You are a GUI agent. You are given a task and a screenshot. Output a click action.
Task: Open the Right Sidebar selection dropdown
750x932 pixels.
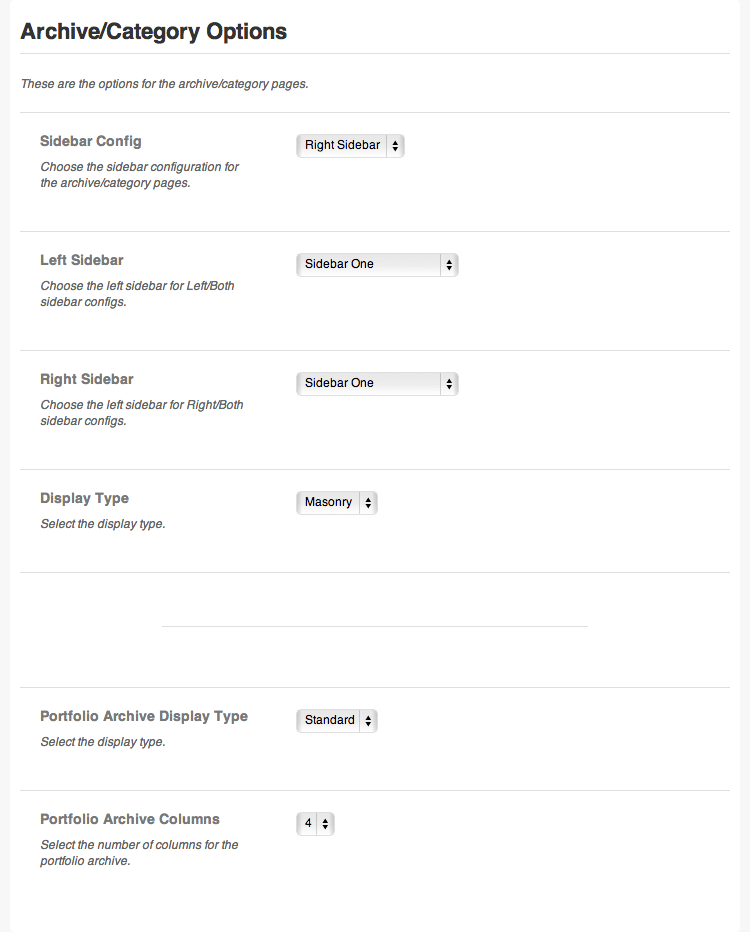click(x=377, y=384)
